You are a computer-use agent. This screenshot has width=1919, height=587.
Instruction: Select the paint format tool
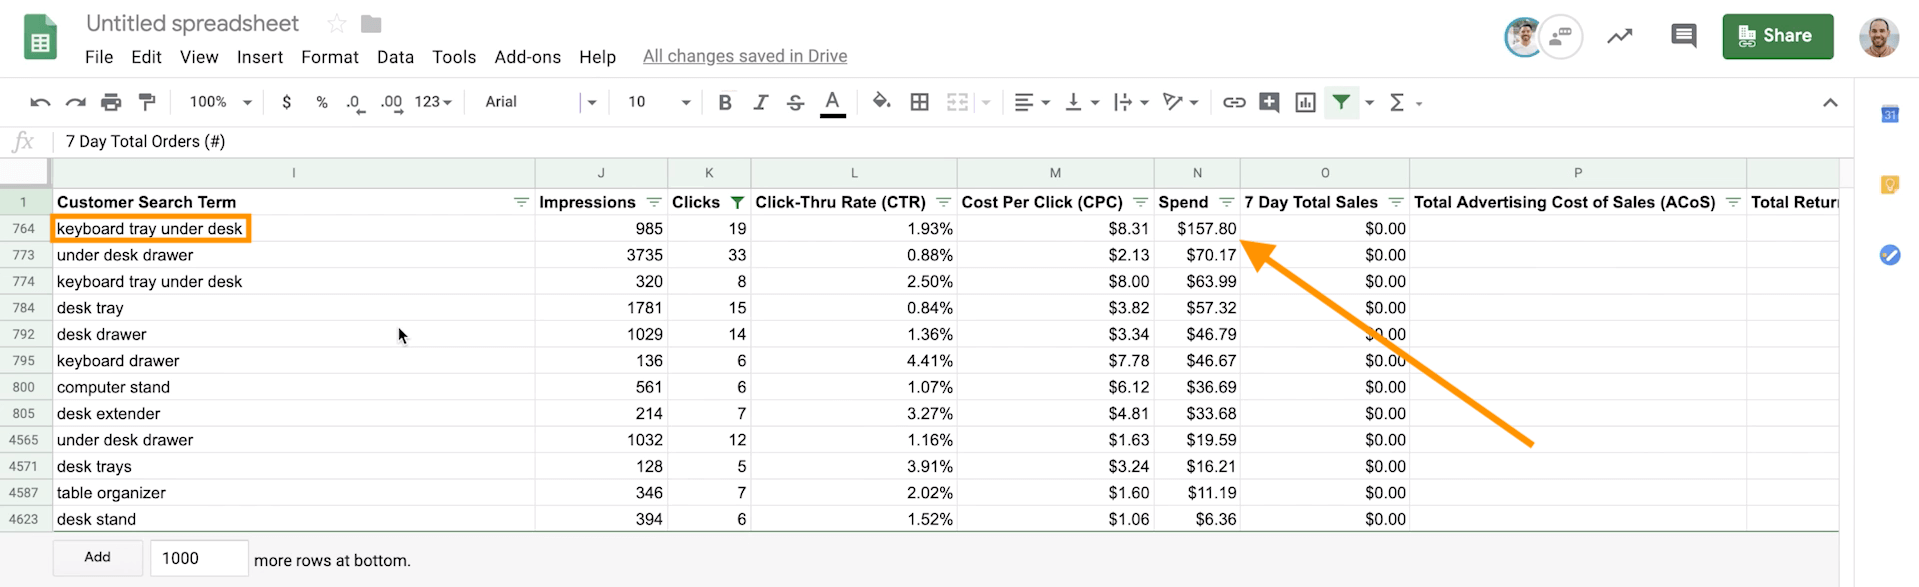pos(147,102)
